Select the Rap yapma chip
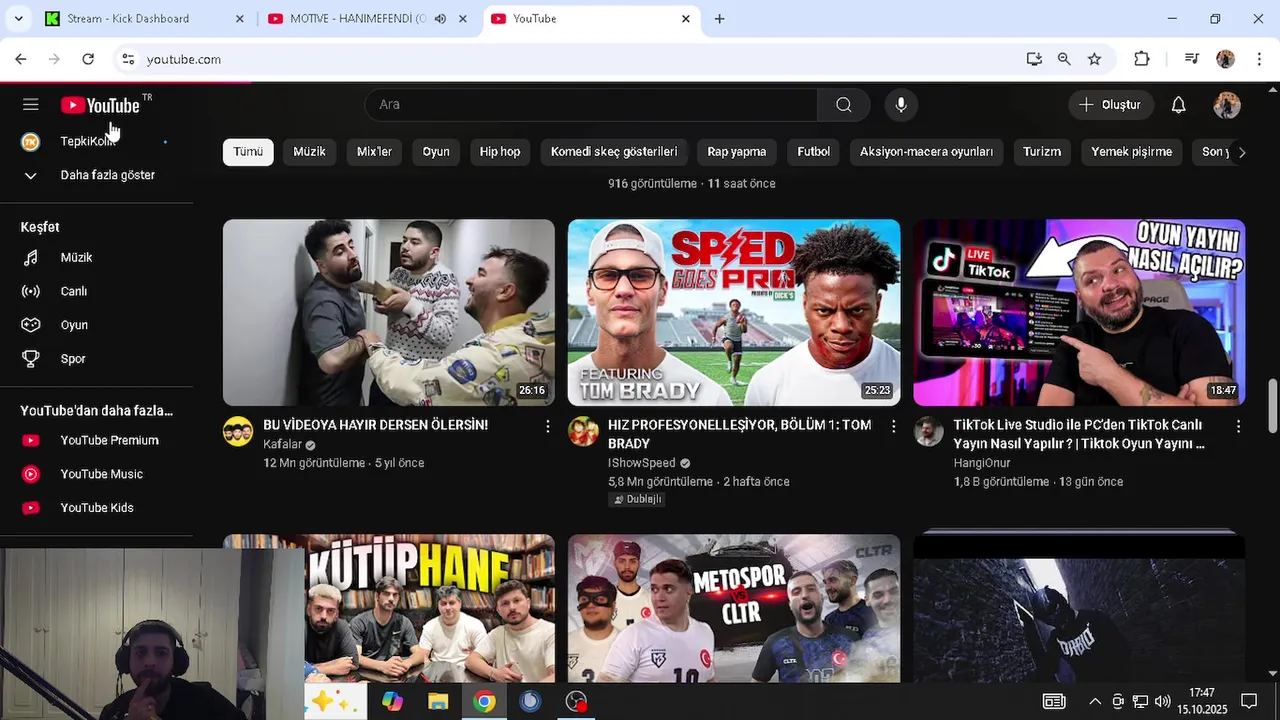Screen dimensions: 1280x720 [737, 152]
